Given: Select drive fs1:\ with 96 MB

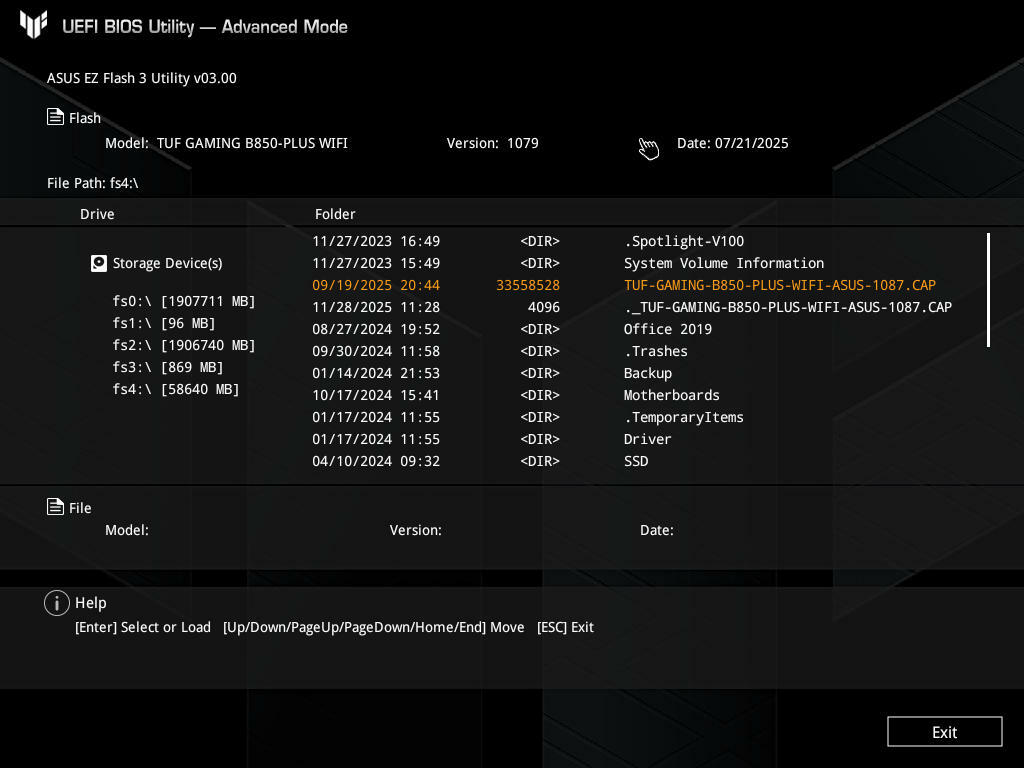Looking at the screenshot, I should click(x=164, y=323).
